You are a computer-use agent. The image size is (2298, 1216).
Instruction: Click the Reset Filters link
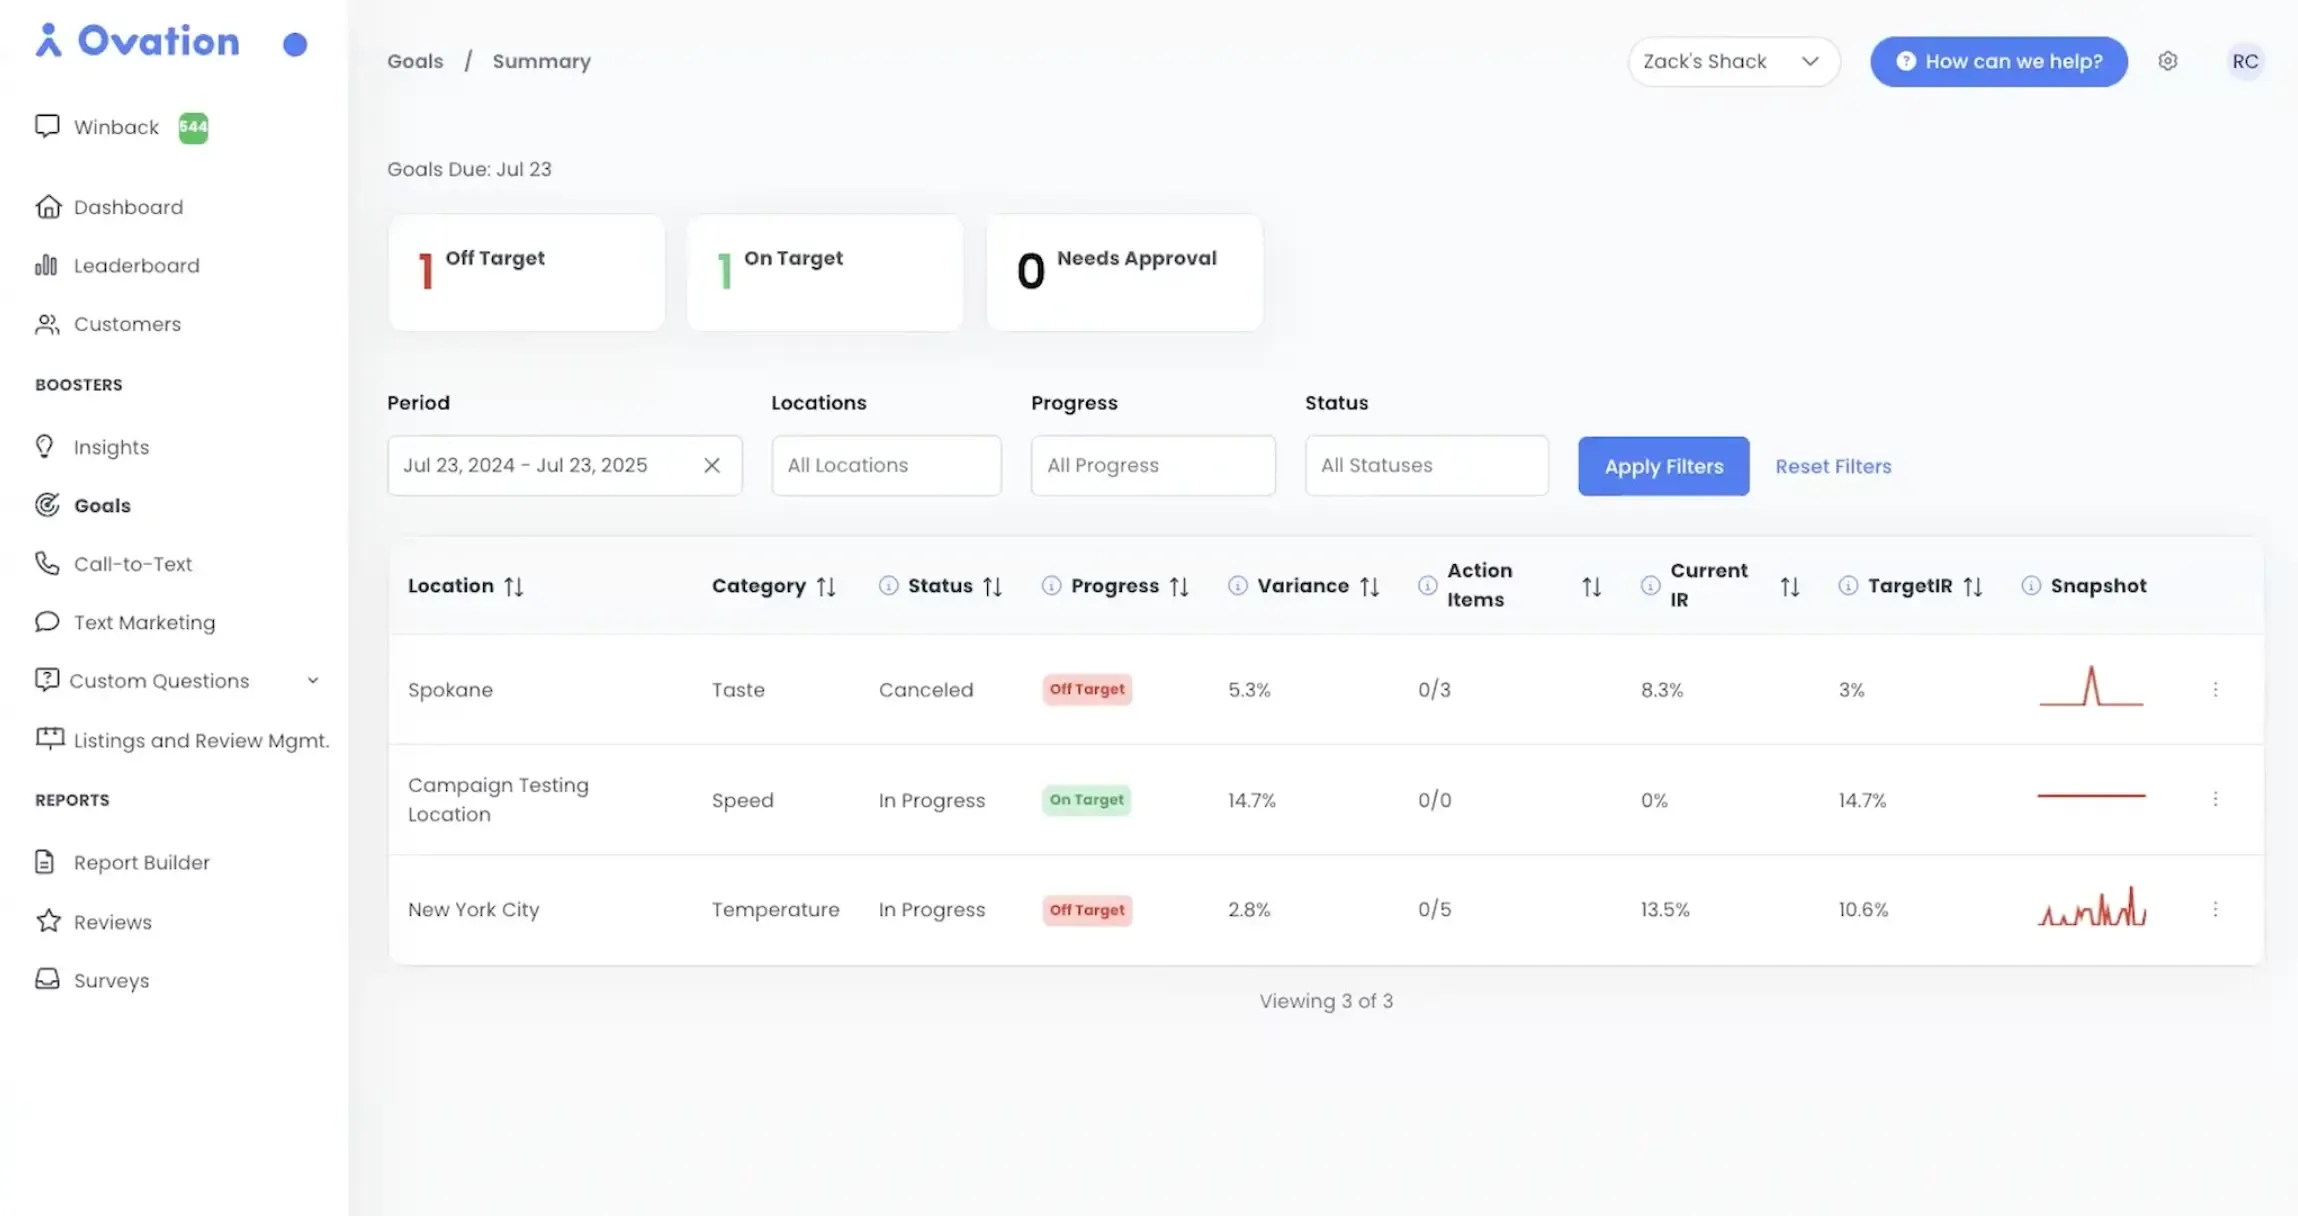point(1833,466)
